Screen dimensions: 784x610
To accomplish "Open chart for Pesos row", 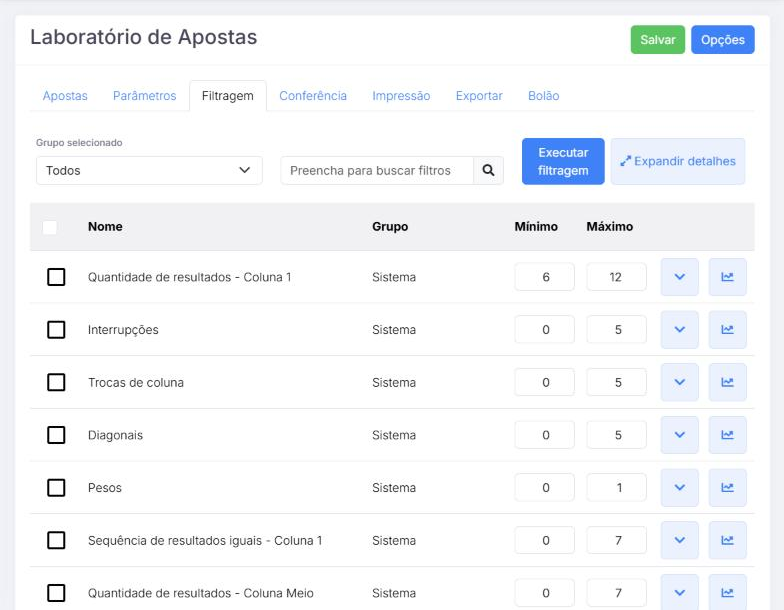I will [x=728, y=488].
